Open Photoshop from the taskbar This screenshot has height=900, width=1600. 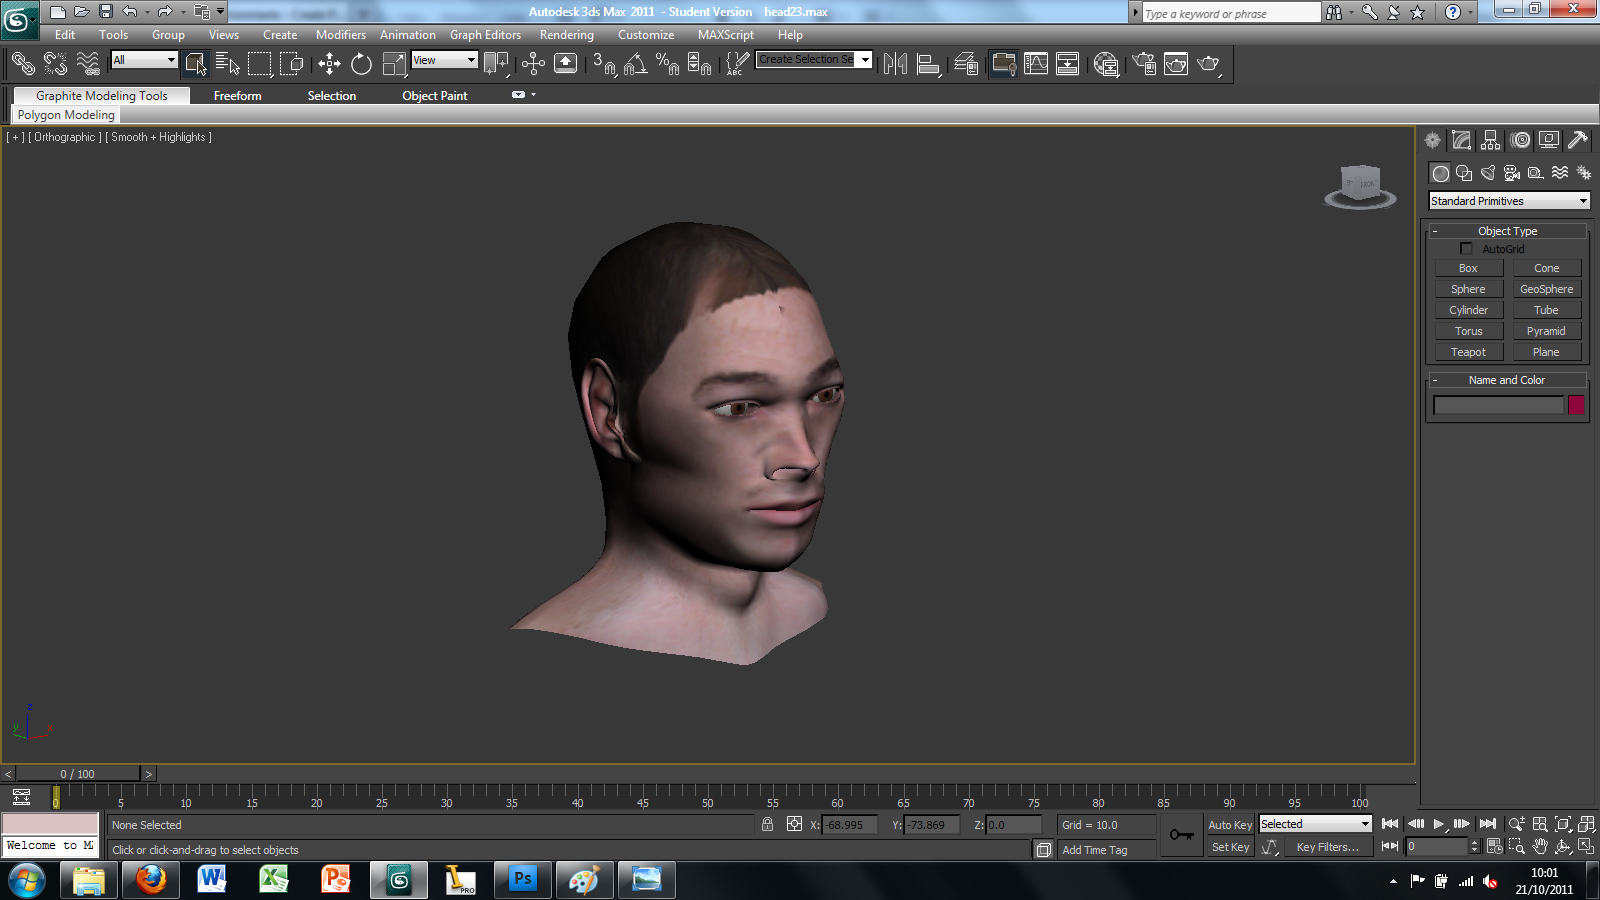point(522,881)
